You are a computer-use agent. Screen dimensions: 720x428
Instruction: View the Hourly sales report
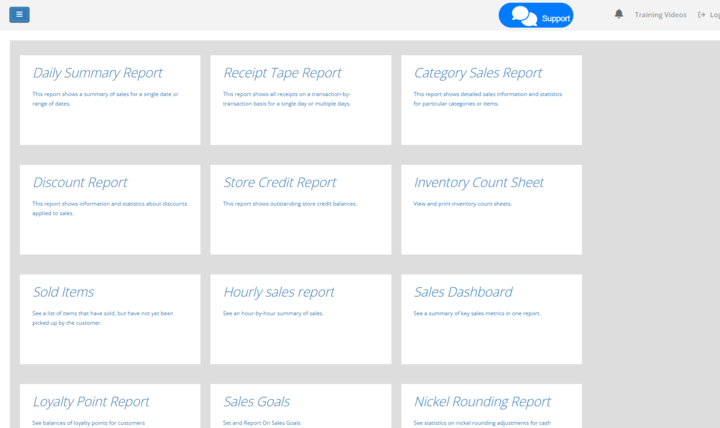tap(278, 292)
